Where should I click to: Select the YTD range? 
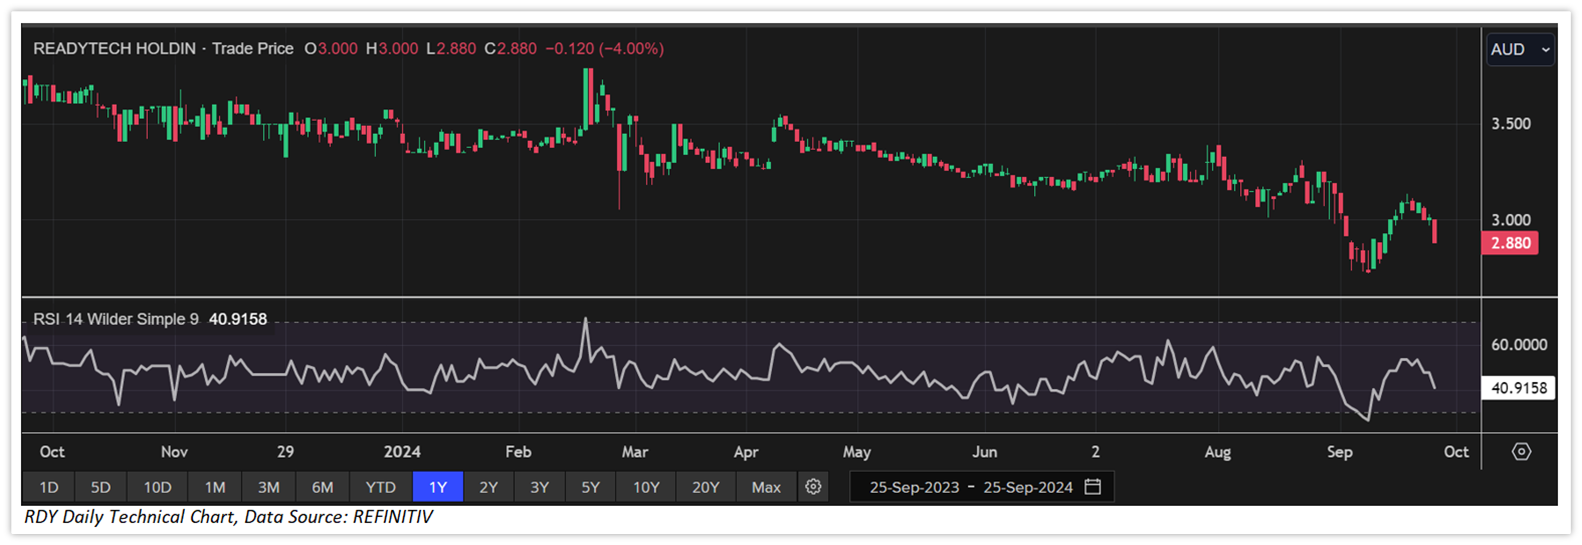tap(380, 487)
